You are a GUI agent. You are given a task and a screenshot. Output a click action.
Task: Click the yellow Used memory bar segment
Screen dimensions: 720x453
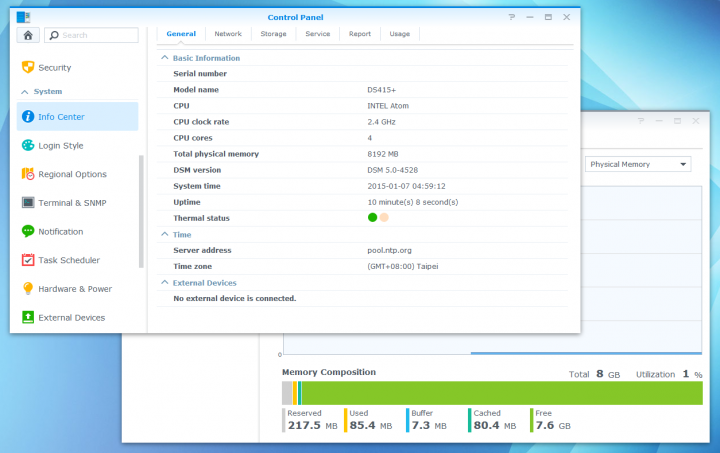point(295,393)
